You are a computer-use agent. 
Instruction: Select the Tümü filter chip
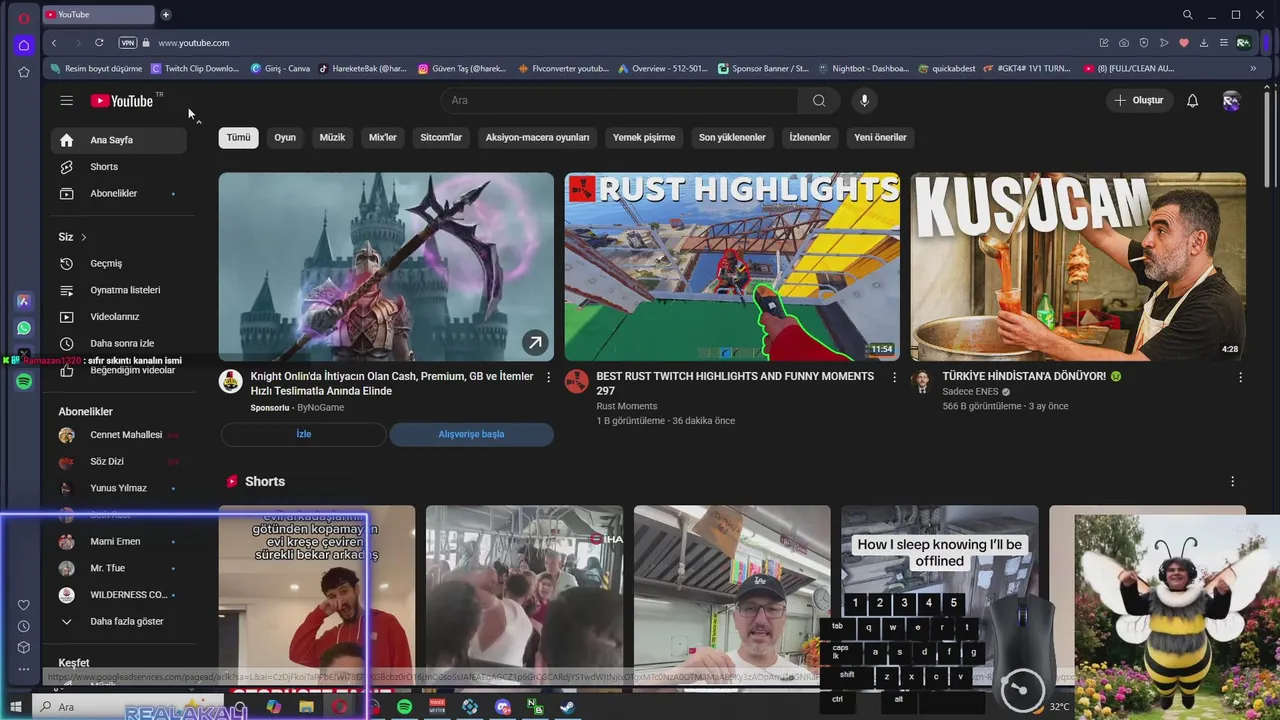click(x=238, y=137)
